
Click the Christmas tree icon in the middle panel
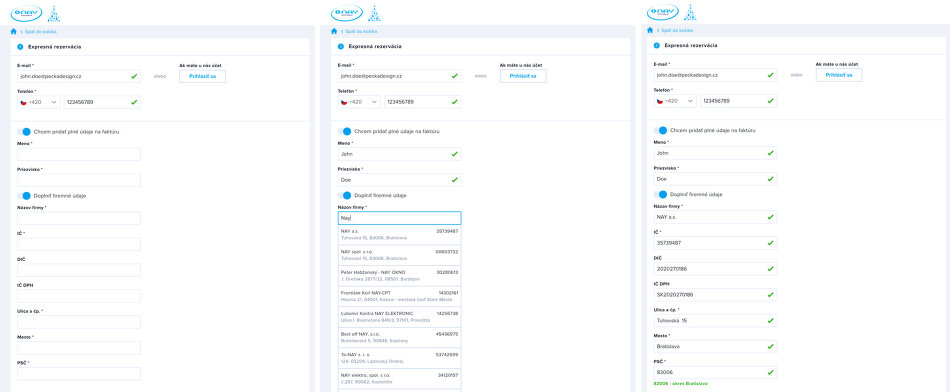click(374, 13)
